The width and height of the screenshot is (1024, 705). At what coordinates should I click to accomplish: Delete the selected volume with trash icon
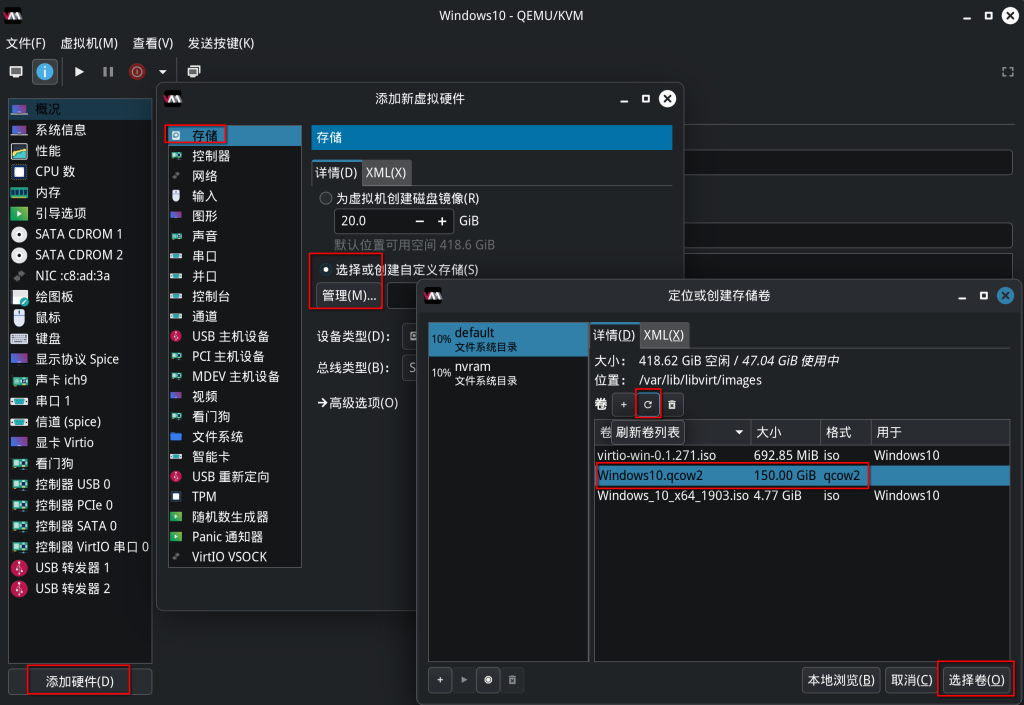click(x=672, y=404)
